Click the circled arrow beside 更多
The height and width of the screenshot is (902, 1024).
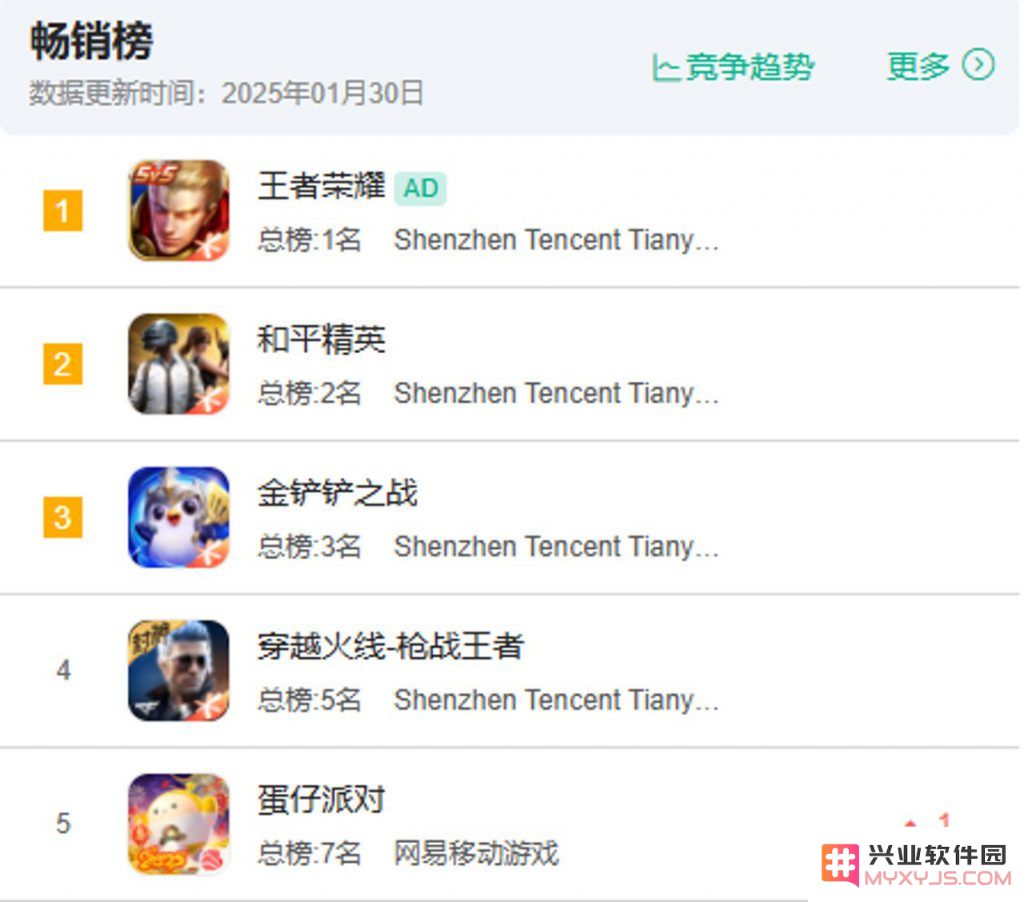pyautogui.click(x=978, y=65)
